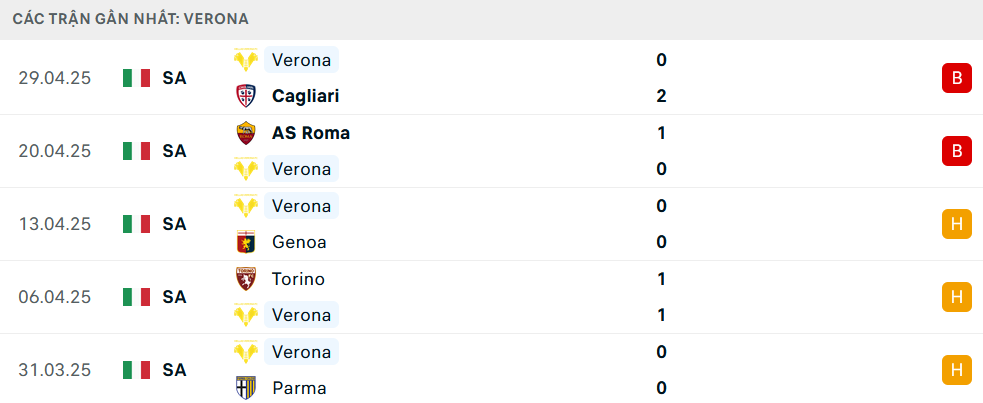Select the highlighted Verona name in the Genoa match
983x403 pixels.
click(x=302, y=206)
